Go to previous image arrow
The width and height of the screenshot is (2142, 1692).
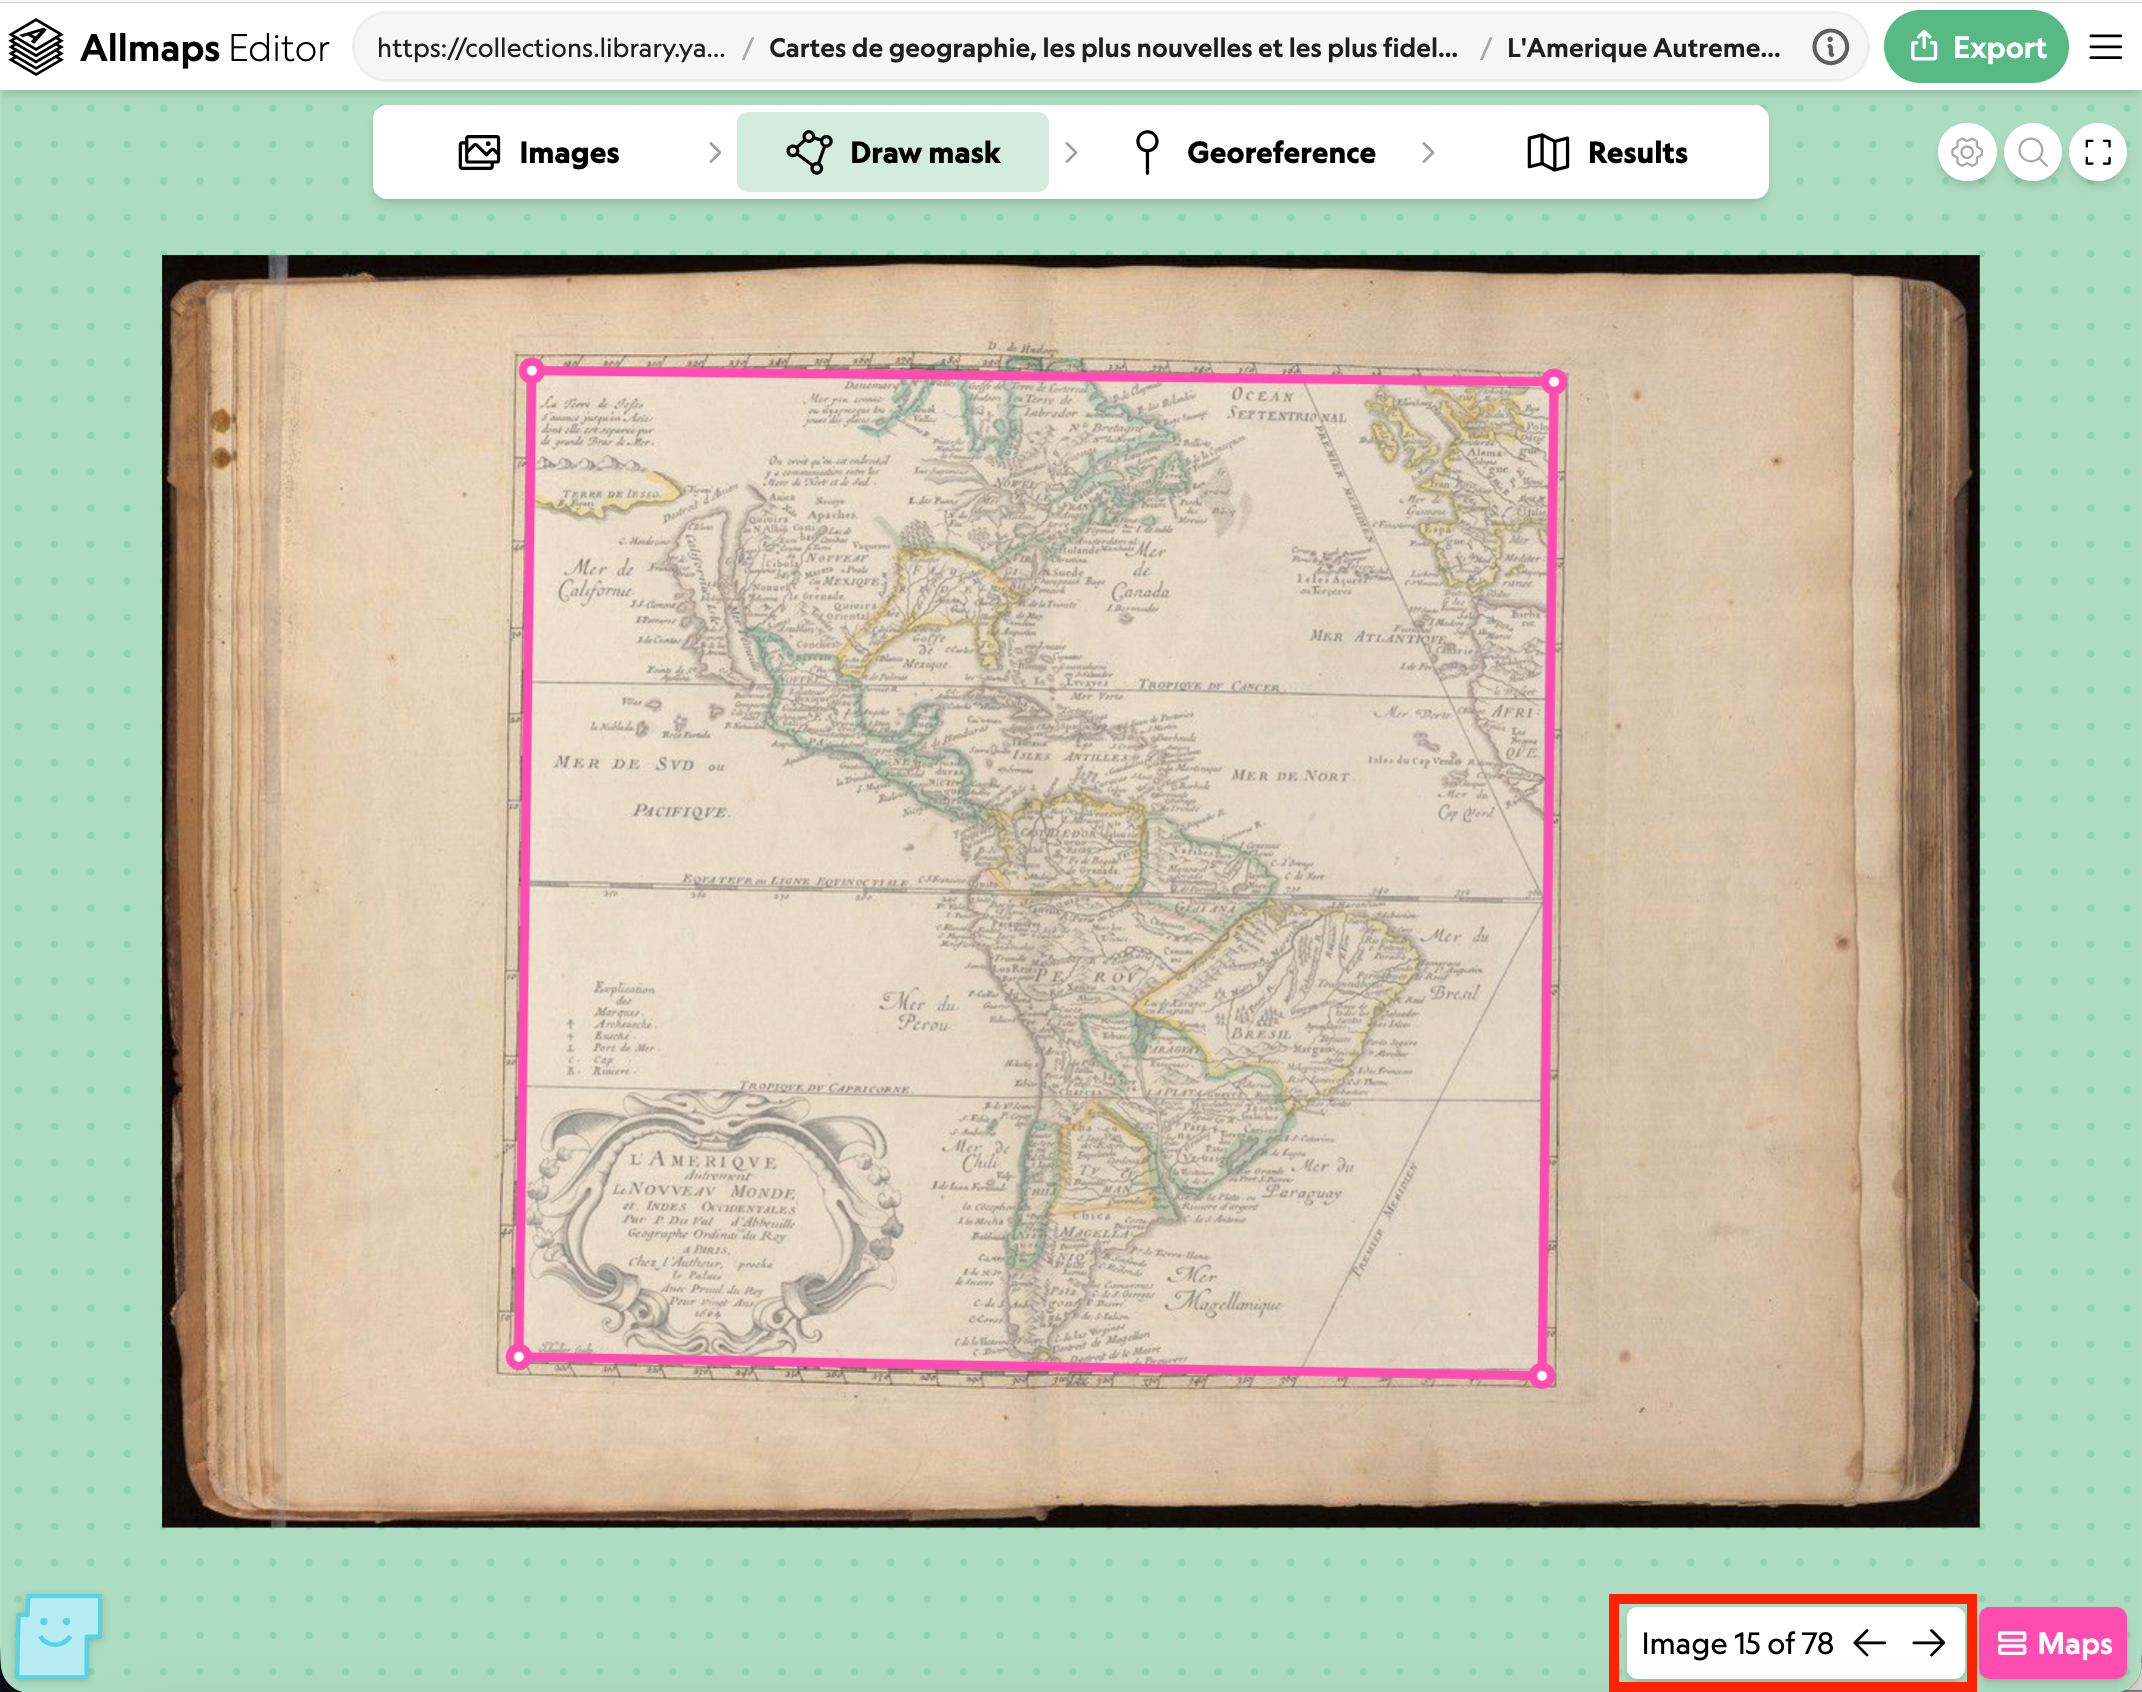point(1870,1643)
